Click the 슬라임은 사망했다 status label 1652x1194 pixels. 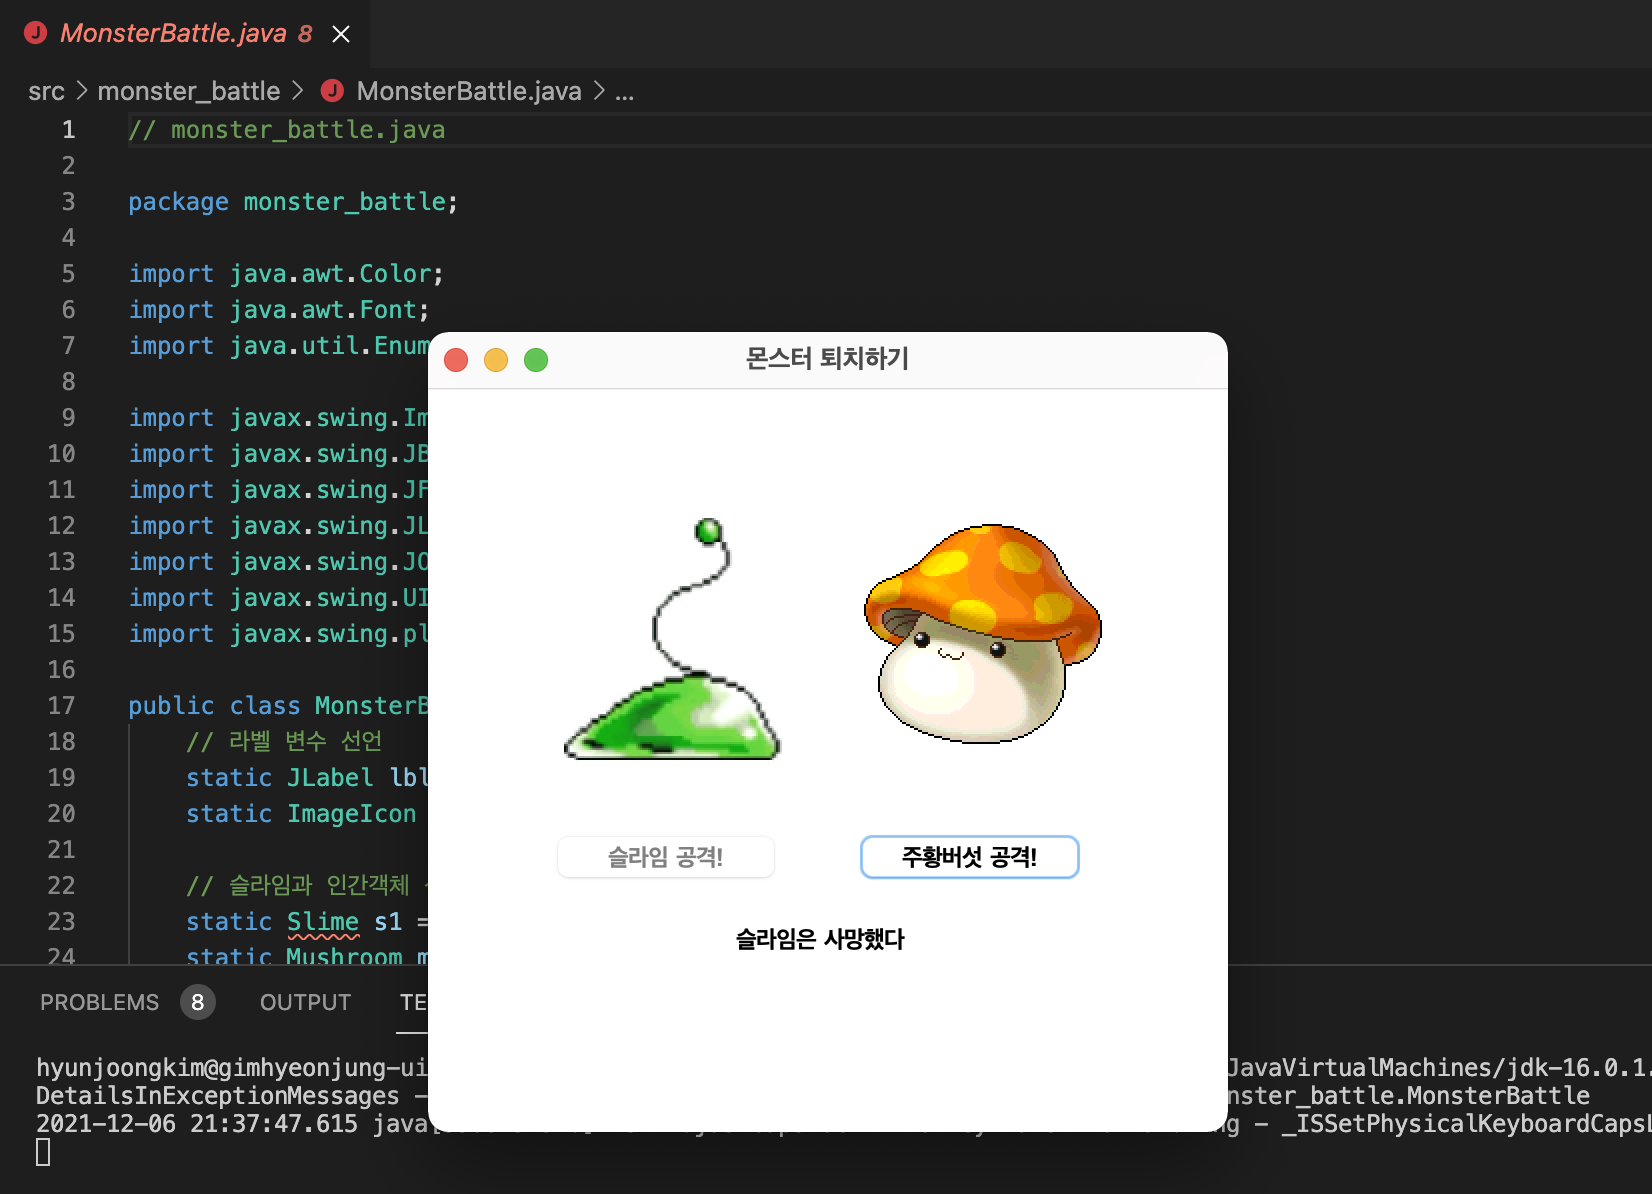pos(820,939)
